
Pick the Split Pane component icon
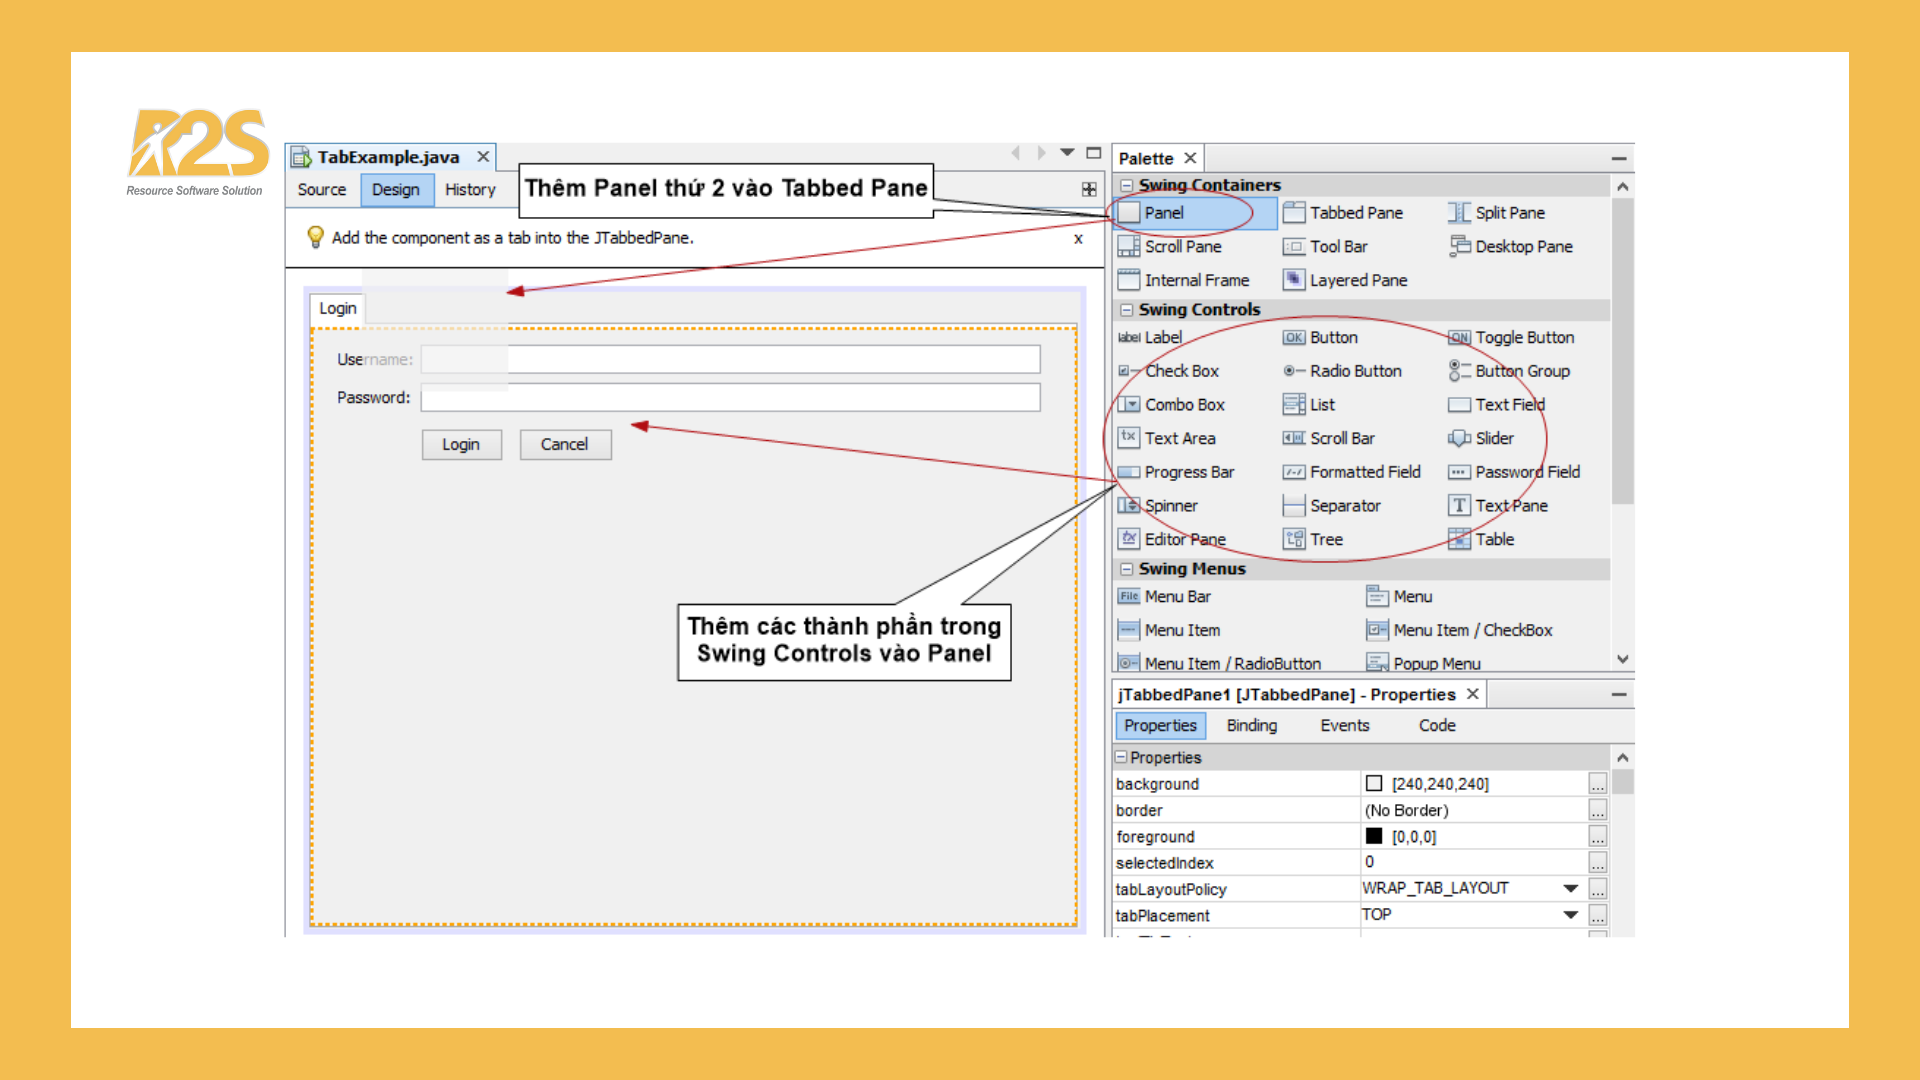(x=1459, y=213)
